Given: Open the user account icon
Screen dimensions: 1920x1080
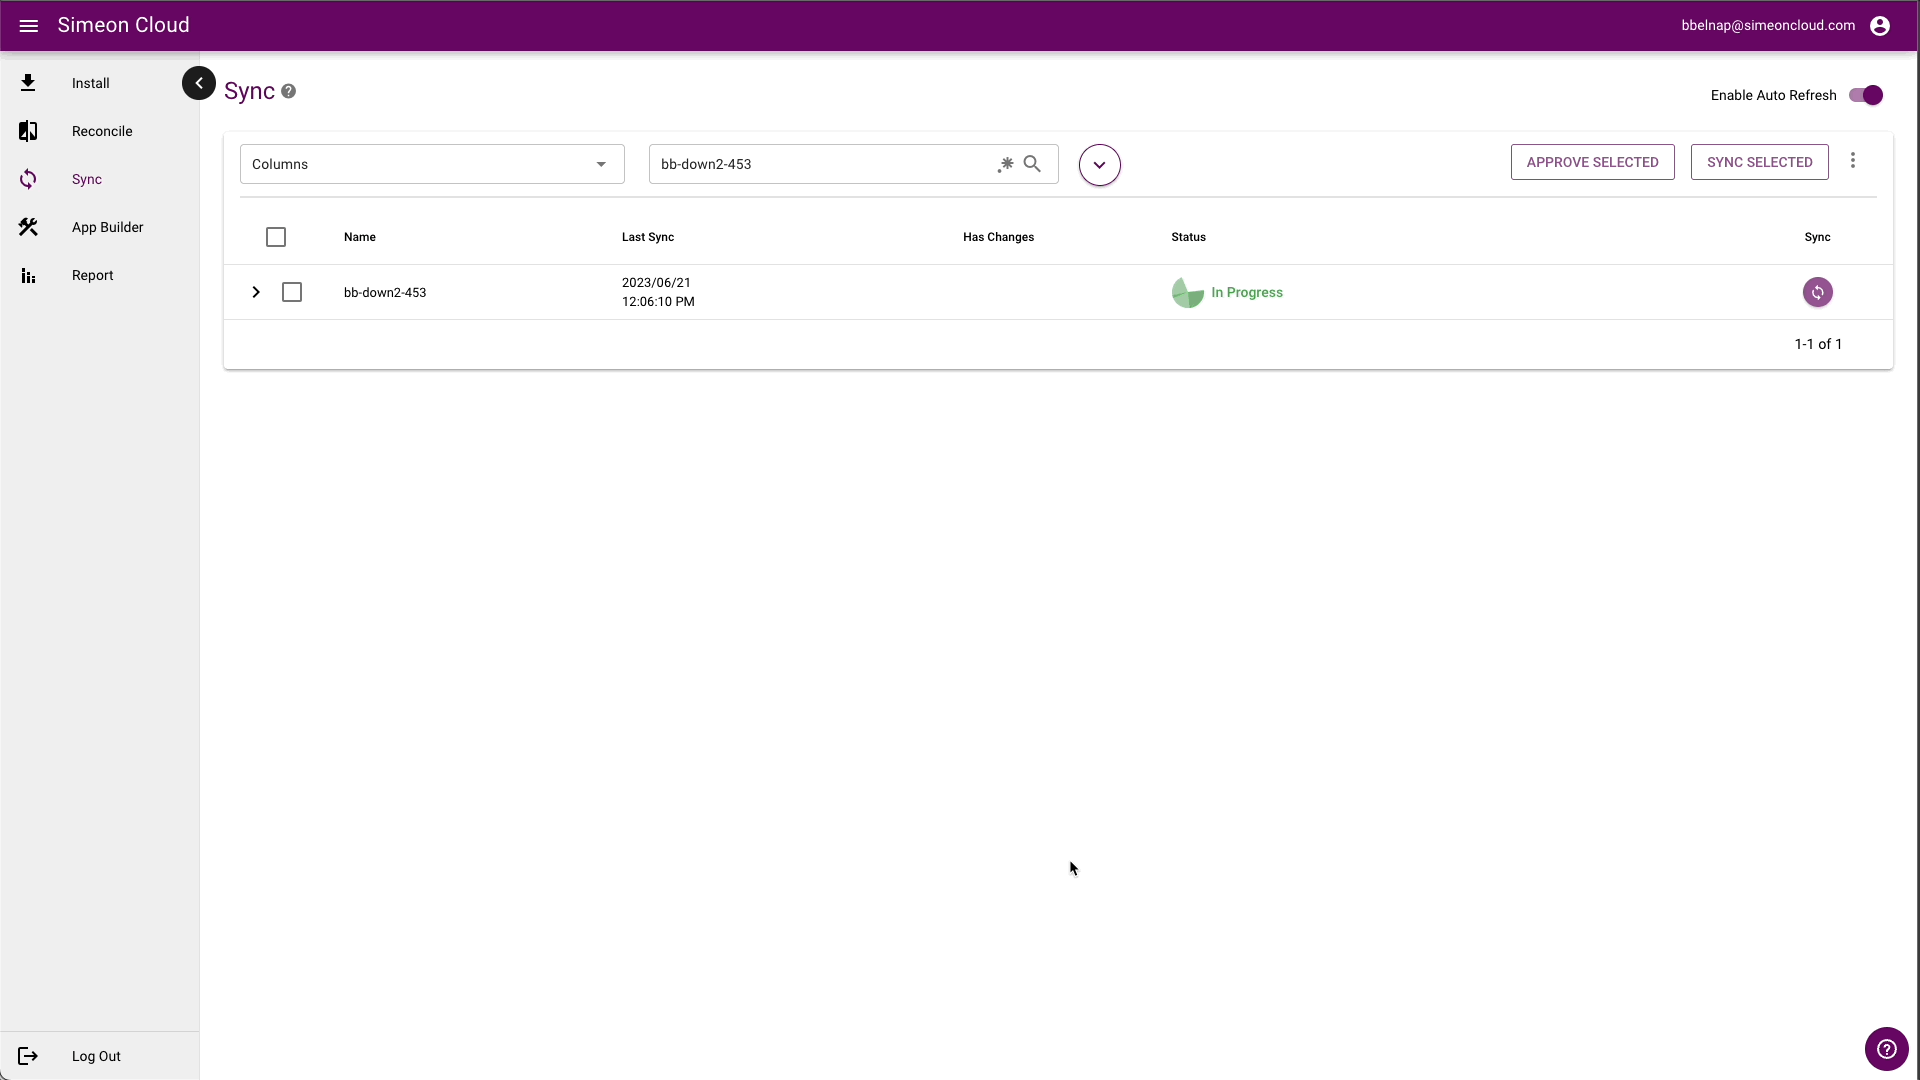Looking at the screenshot, I should coord(1881,25).
